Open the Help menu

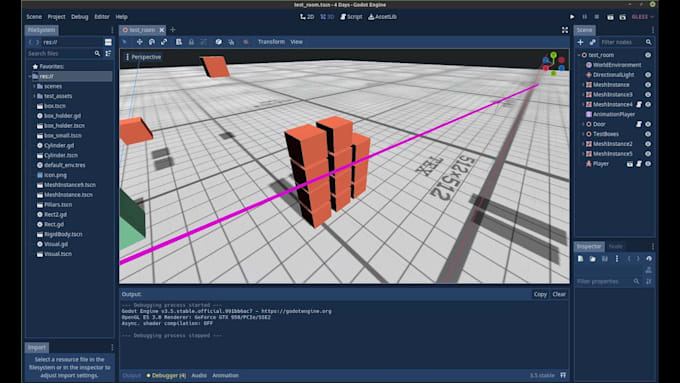pos(121,17)
